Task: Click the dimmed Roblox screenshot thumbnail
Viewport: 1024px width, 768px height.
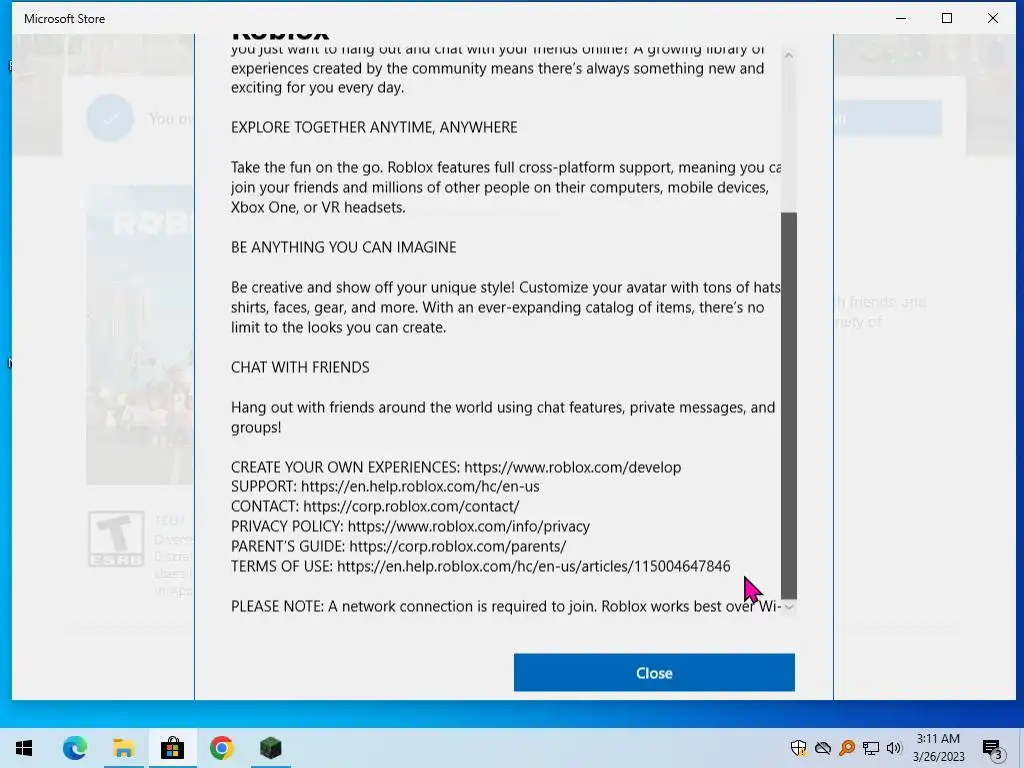Action: pyautogui.click(x=140, y=334)
